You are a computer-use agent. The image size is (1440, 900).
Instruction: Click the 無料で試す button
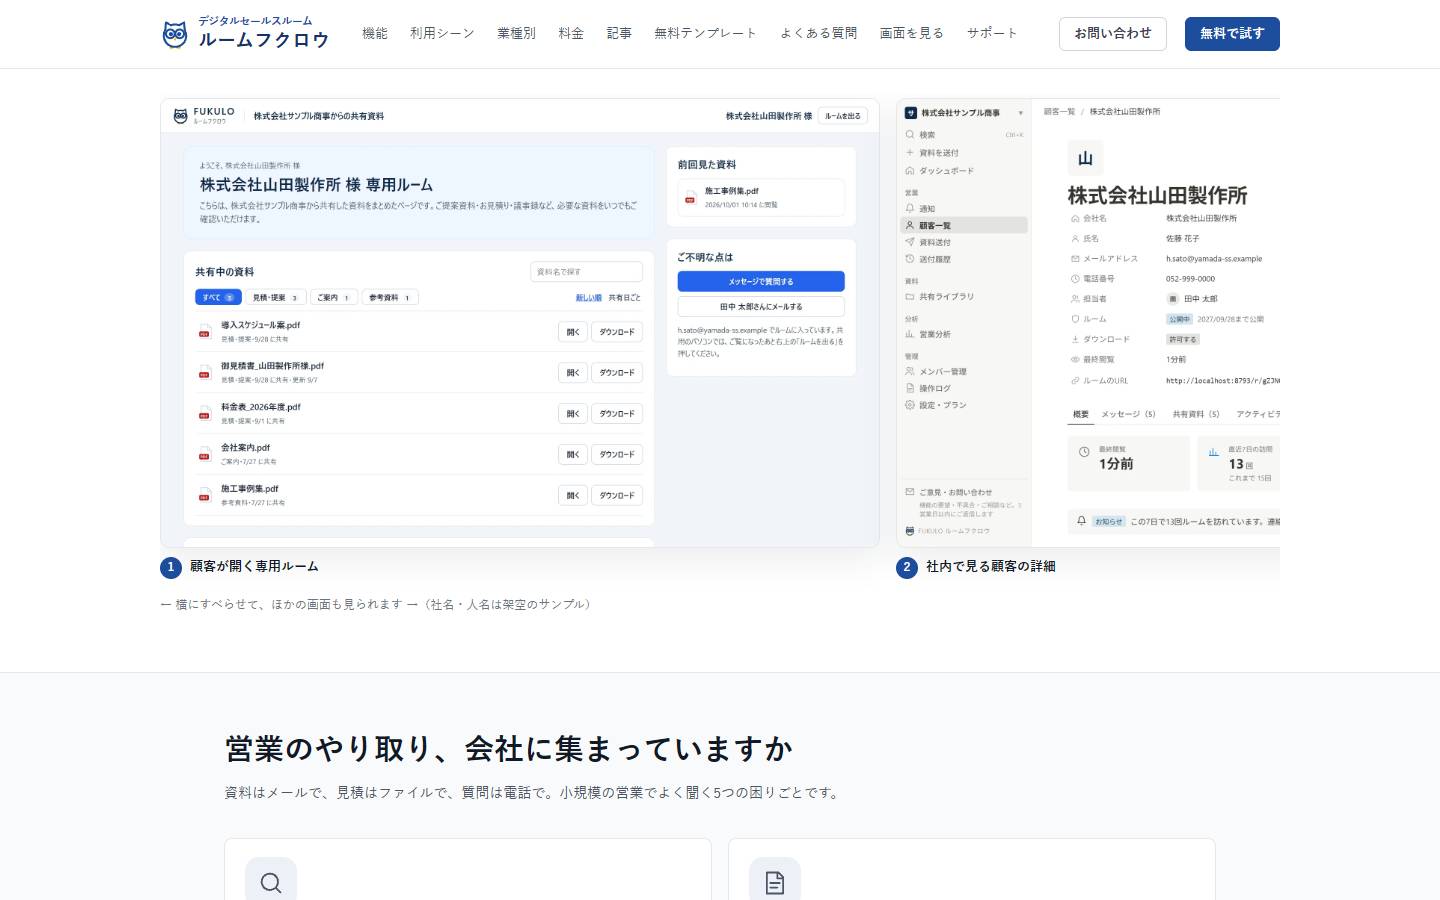click(1232, 34)
